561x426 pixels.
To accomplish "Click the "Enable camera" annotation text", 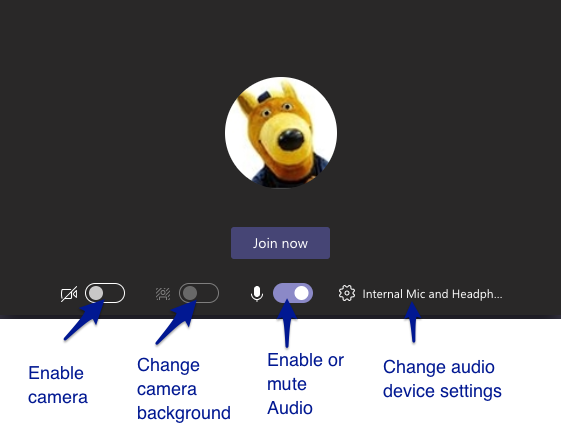I will (58, 385).
